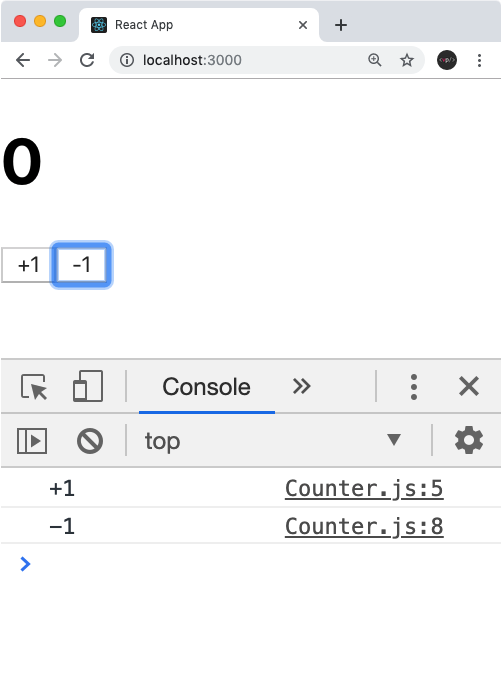The width and height of the screenshot is (501, 690).
Task: Show the console sidebar panel
Action: point(32,440)
